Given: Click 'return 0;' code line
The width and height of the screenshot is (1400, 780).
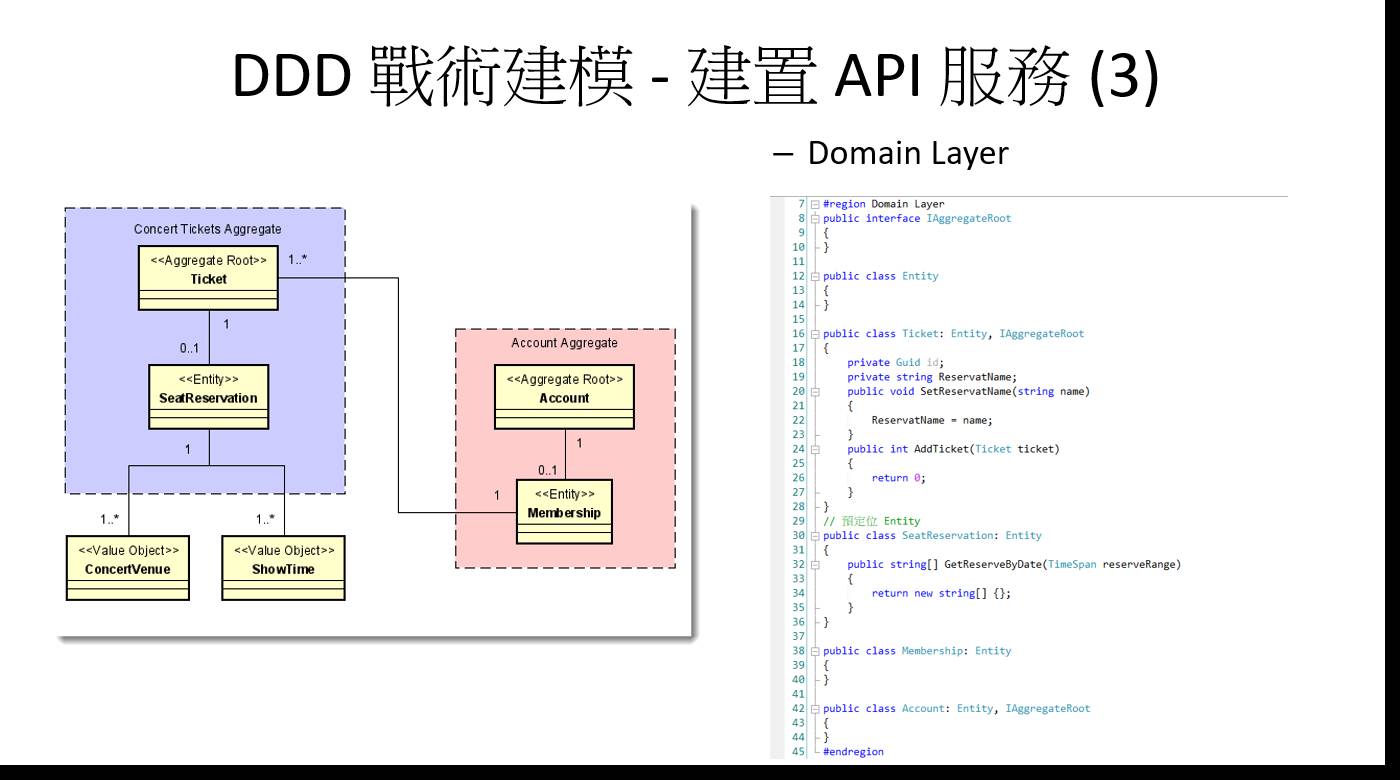Looking at the screenshot, I should click(x=898, y=478).
